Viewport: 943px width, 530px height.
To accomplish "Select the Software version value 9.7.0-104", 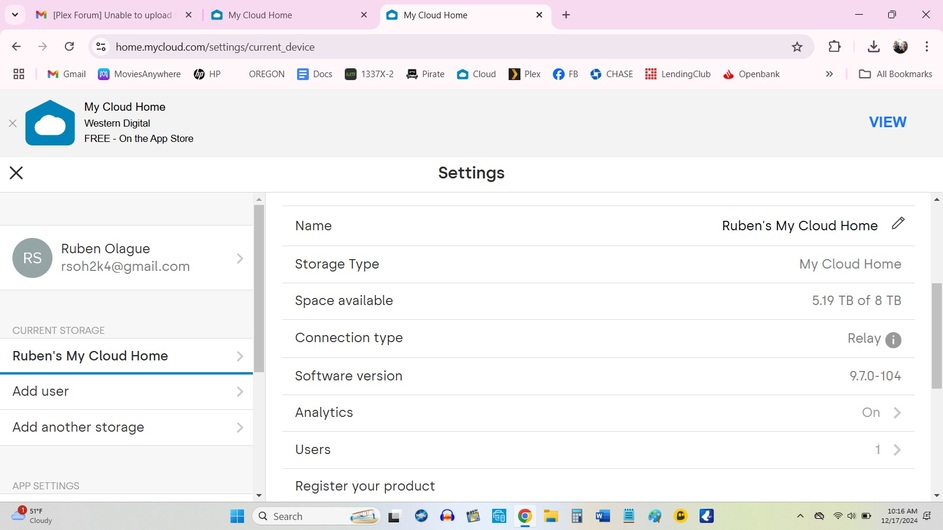I will [875, 376].
